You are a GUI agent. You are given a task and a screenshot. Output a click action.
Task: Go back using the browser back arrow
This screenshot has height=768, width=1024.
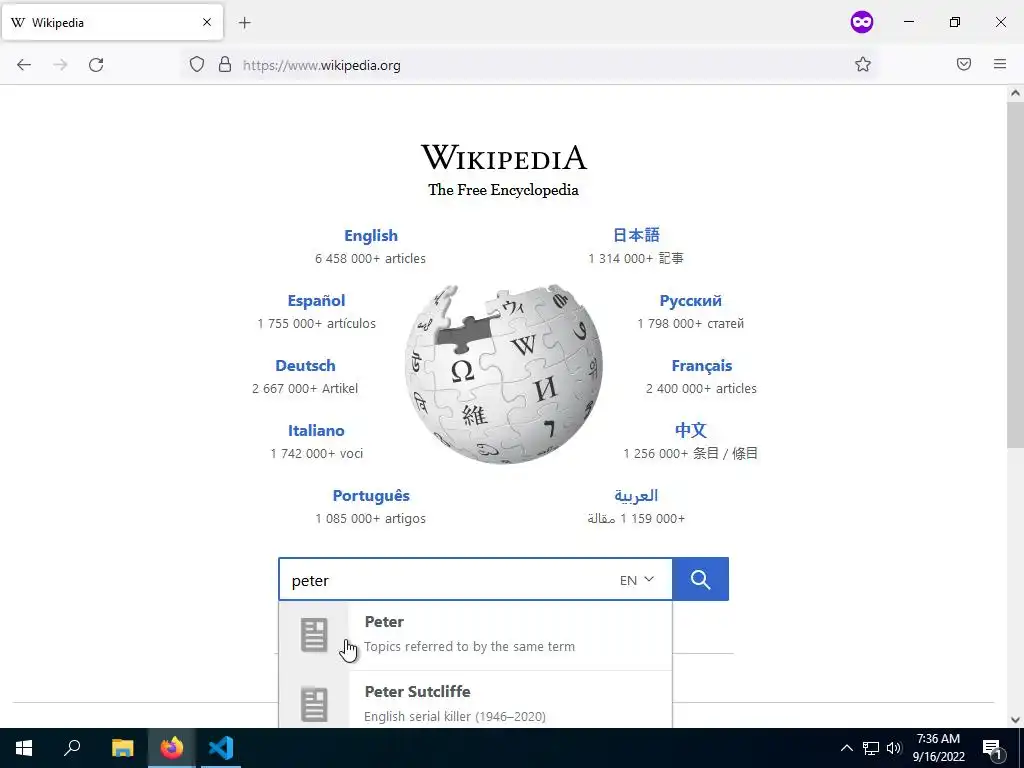coord(24,65)
